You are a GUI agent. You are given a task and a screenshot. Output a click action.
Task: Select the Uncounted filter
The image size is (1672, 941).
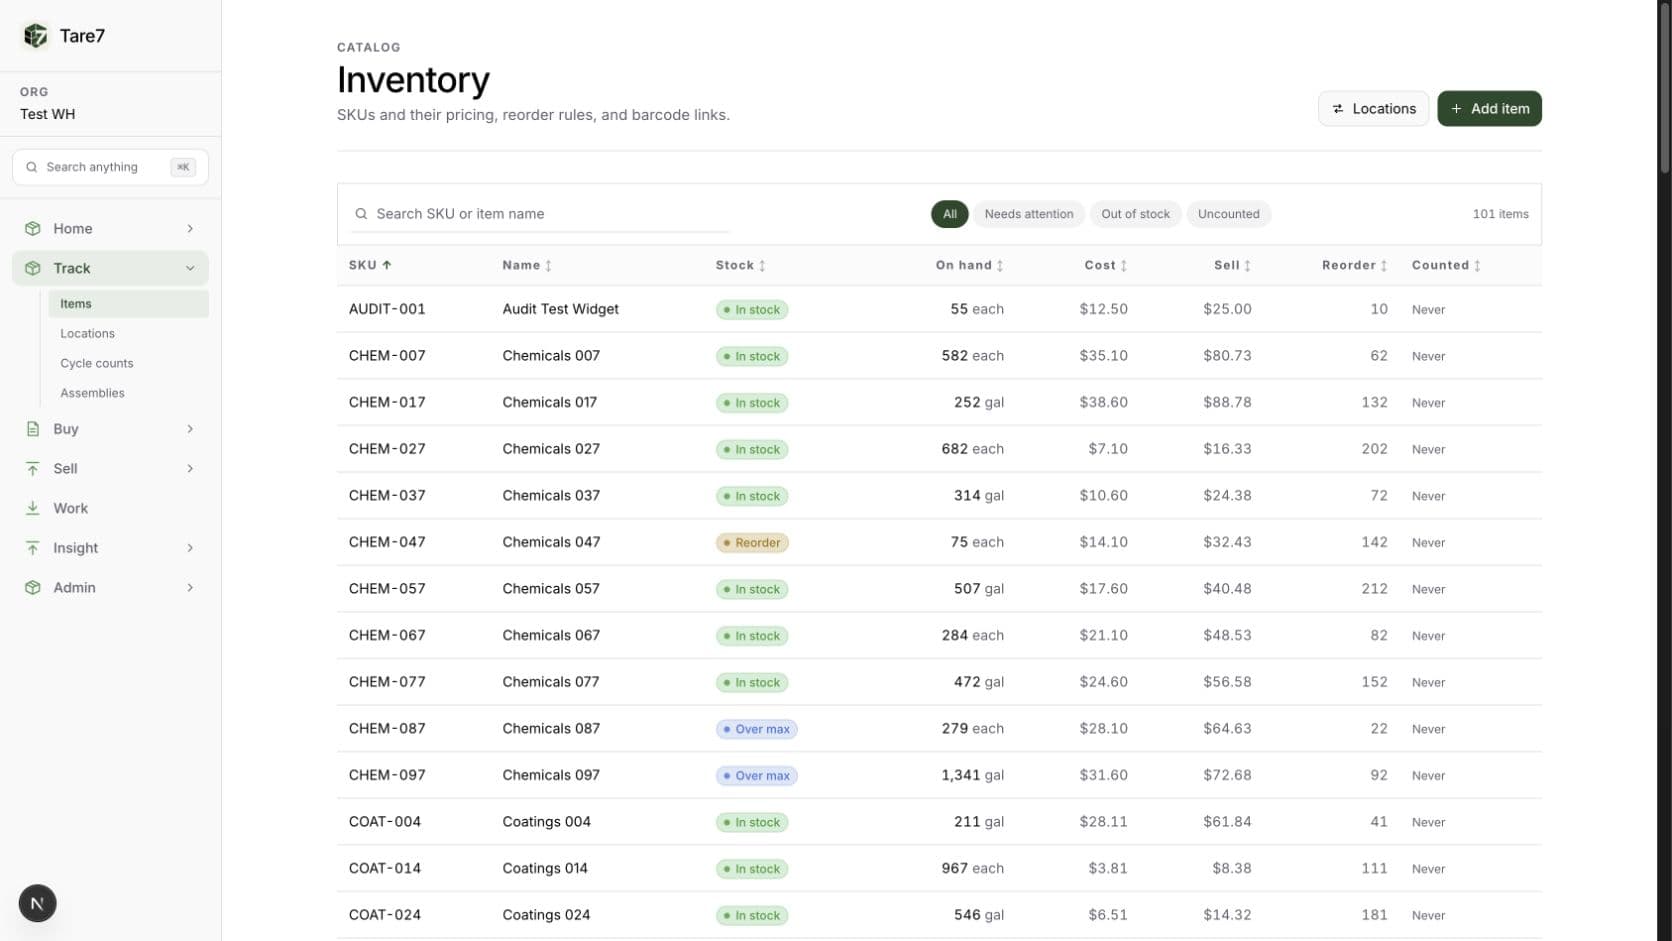click(1228, 214)
